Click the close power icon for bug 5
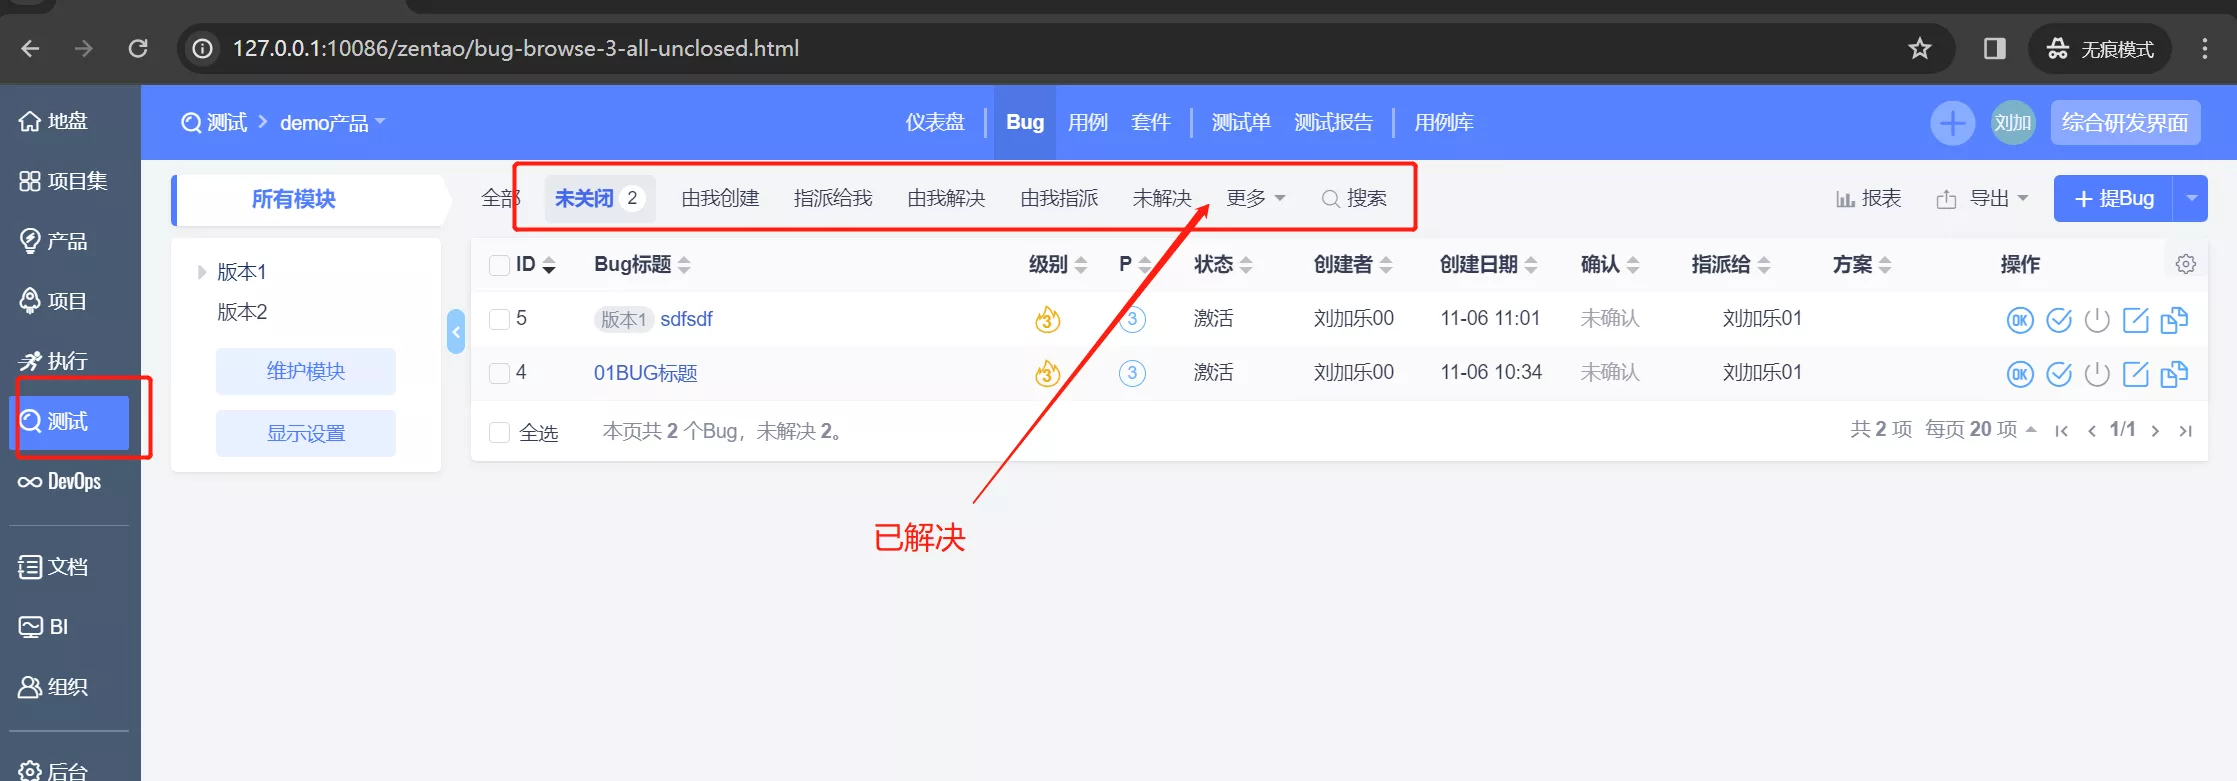 [2097, 320]
